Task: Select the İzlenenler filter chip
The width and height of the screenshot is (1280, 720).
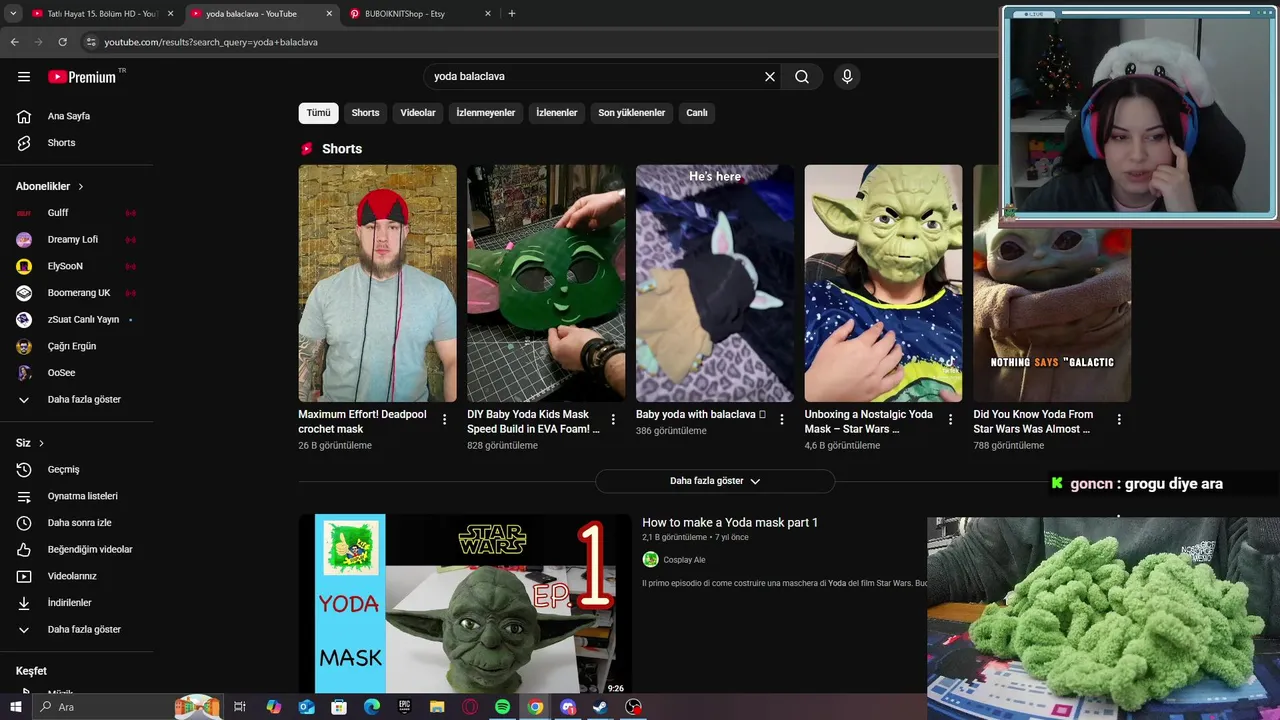Action: pyautogui.click(x=557, y=113)
